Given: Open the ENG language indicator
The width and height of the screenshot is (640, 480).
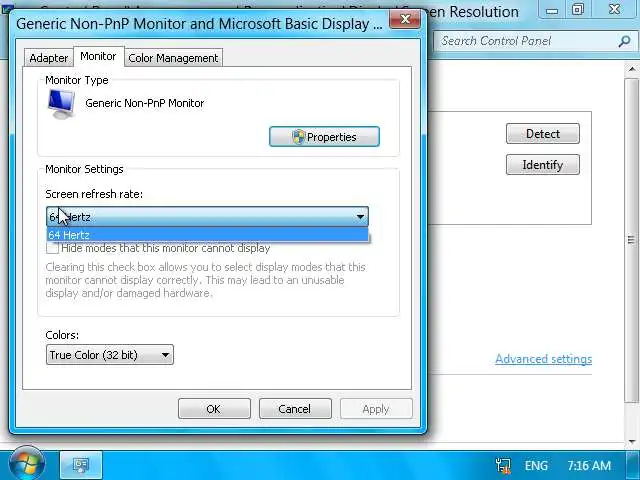Looking at the screenshot, I should pyautogui.click(x=536, y=465).
